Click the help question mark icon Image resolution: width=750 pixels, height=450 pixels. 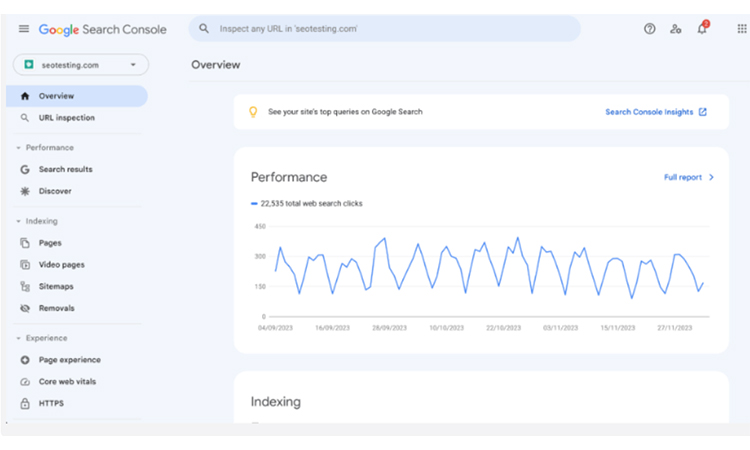(650, 29)
